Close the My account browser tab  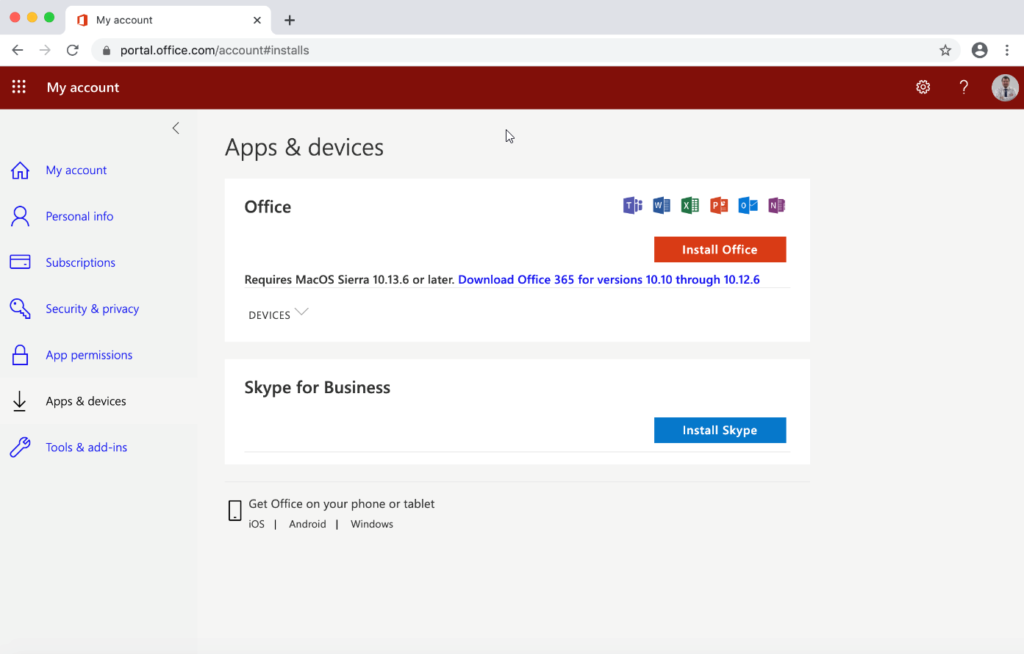257,20
